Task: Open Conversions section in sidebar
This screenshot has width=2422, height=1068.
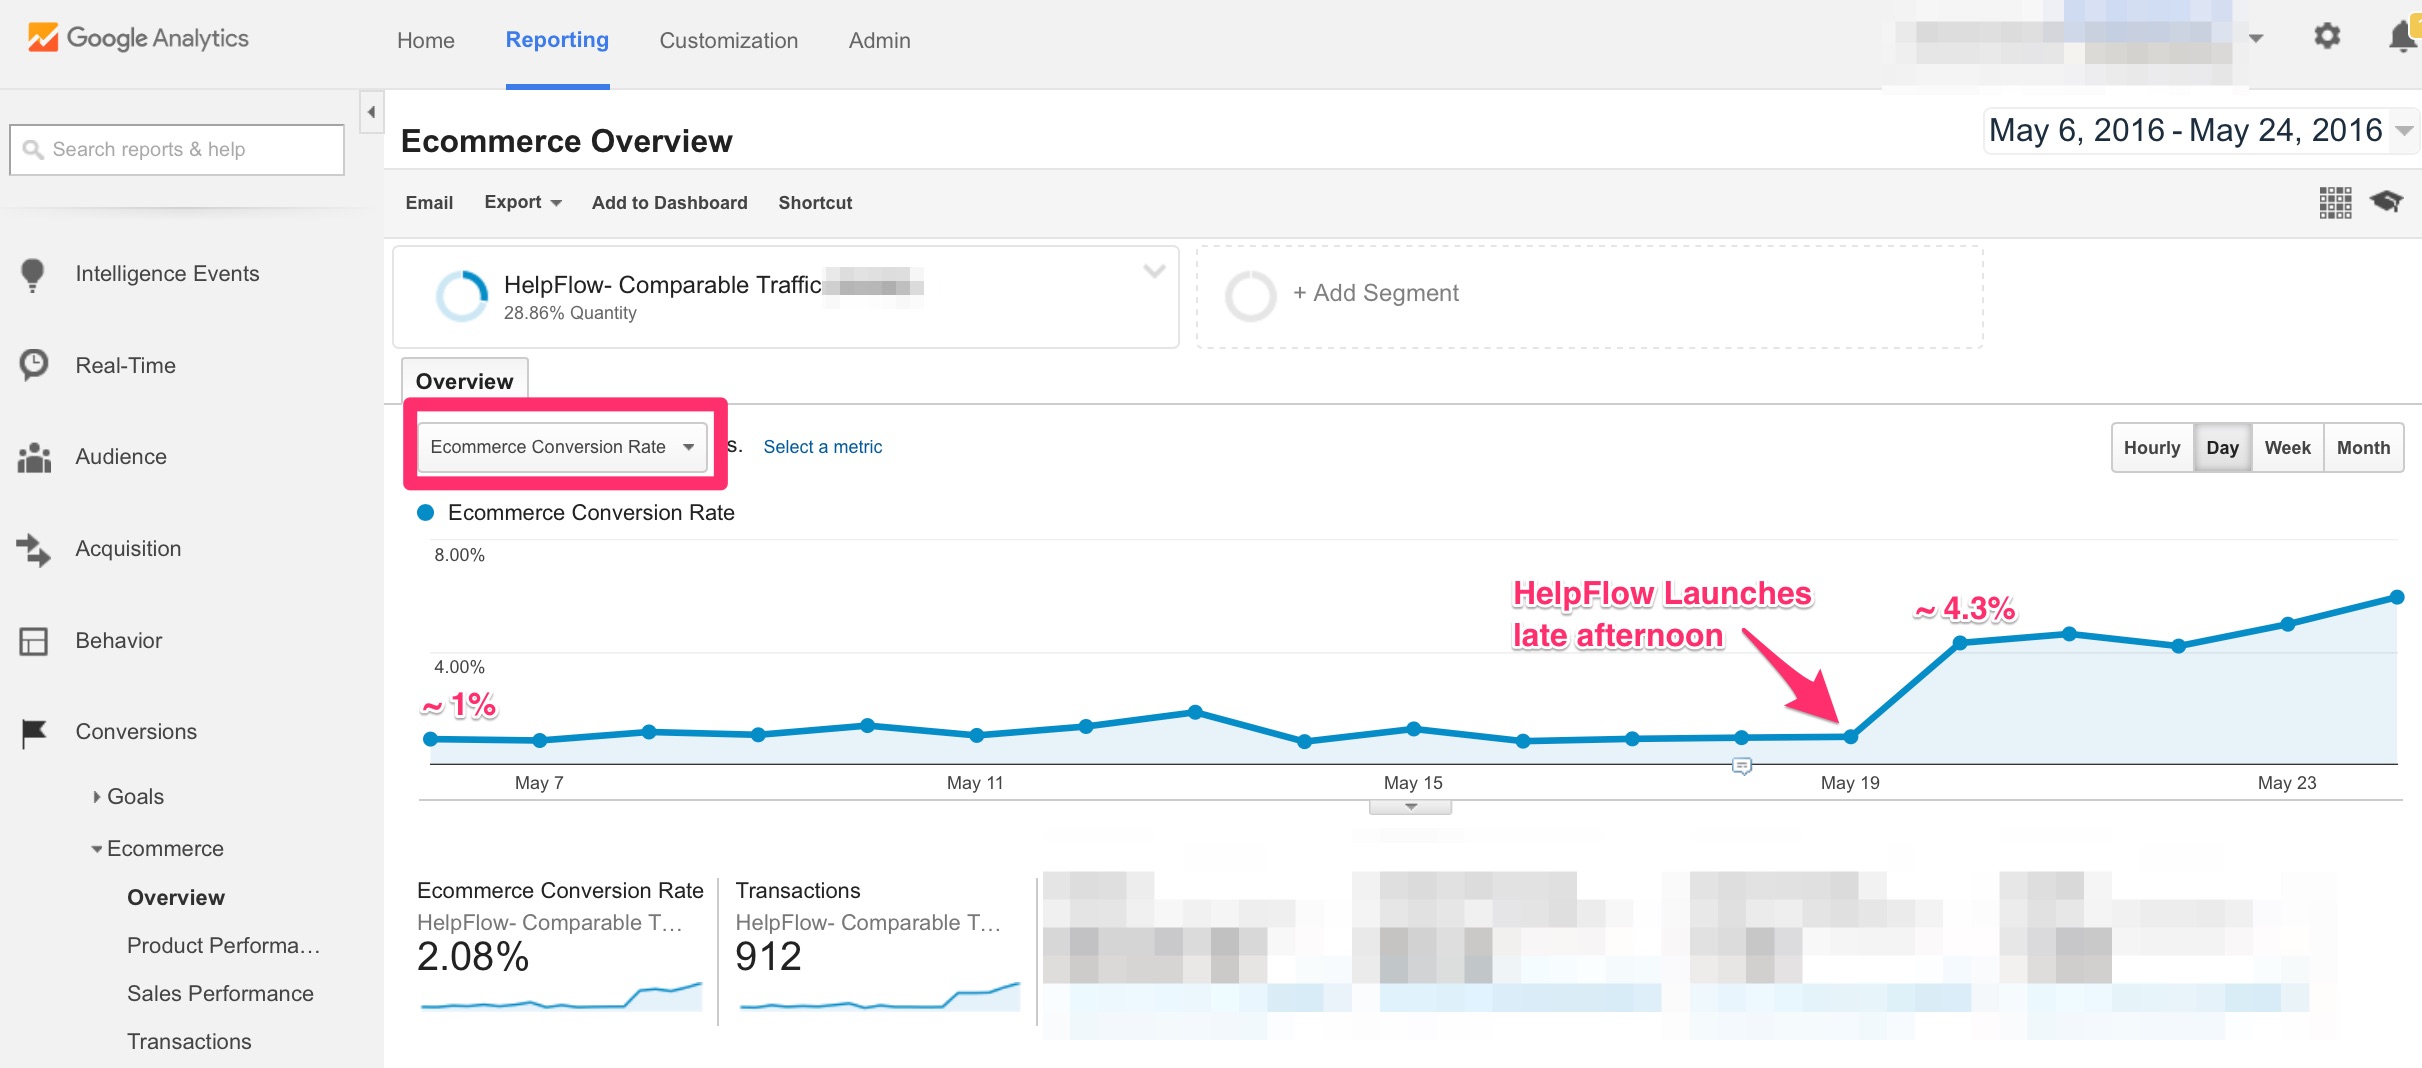Action: (x=136, y=732)
